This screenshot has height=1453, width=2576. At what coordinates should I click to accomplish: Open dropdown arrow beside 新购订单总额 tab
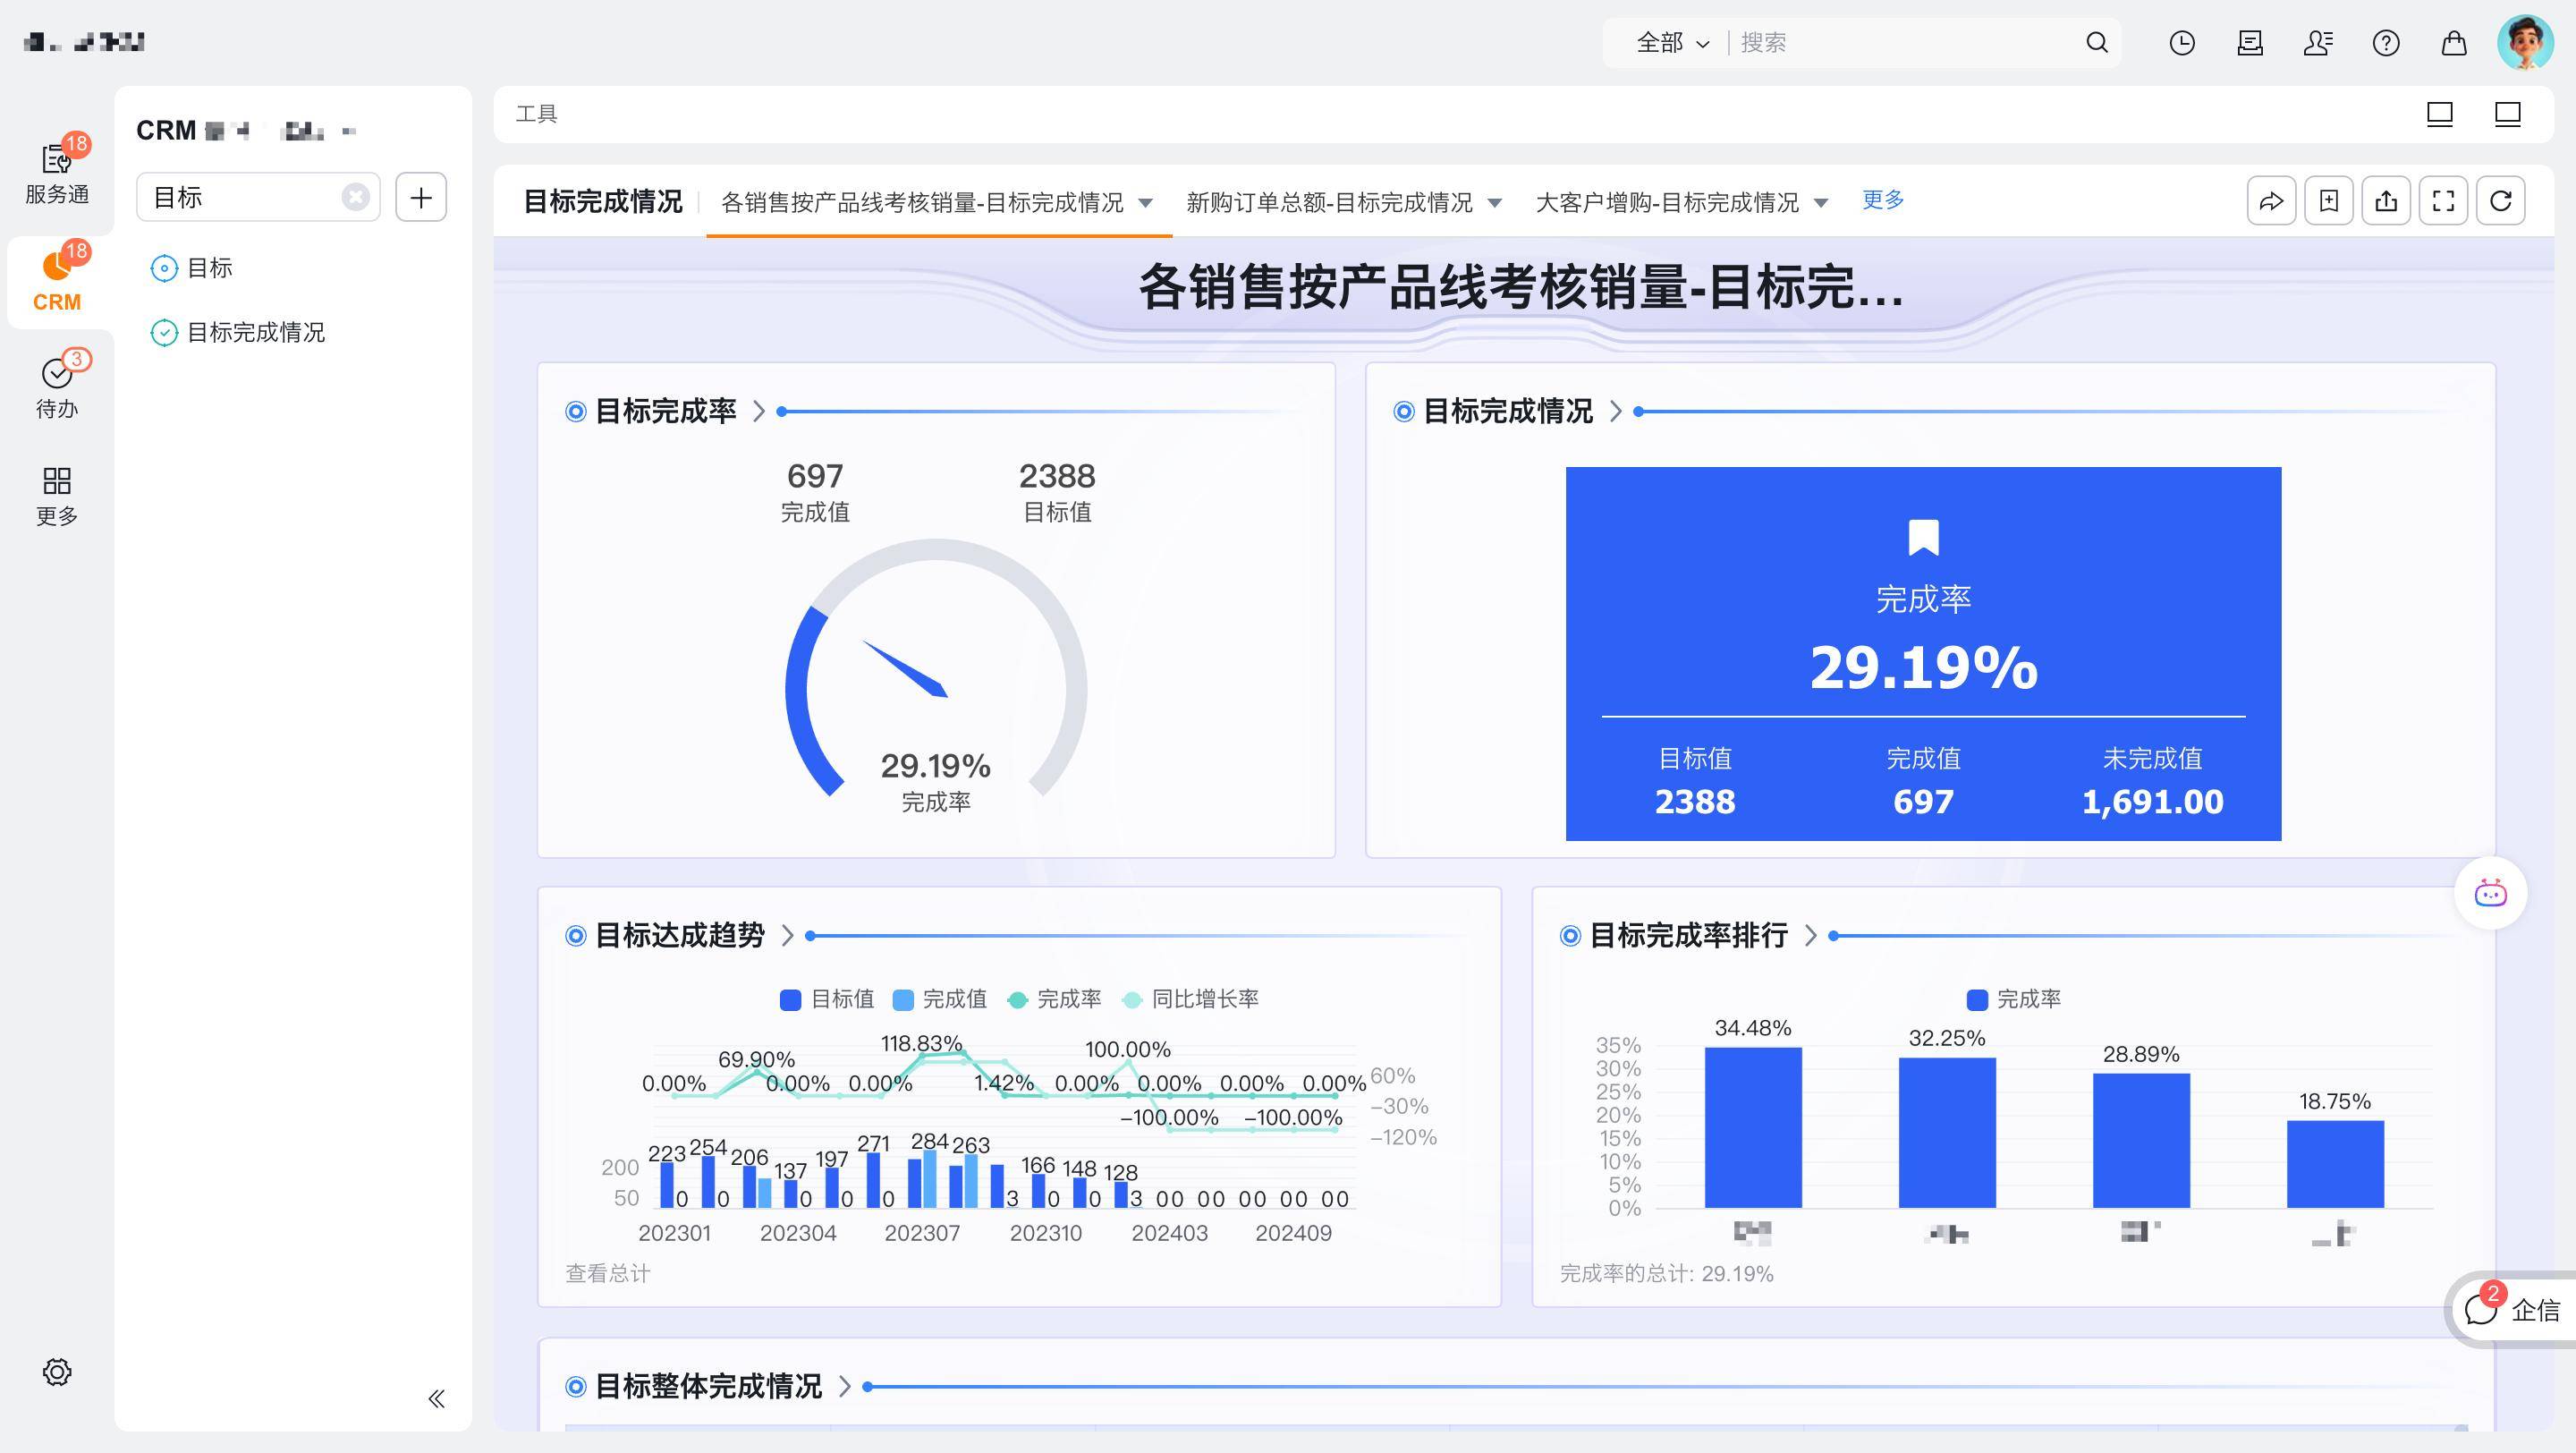pos(1495,203)
